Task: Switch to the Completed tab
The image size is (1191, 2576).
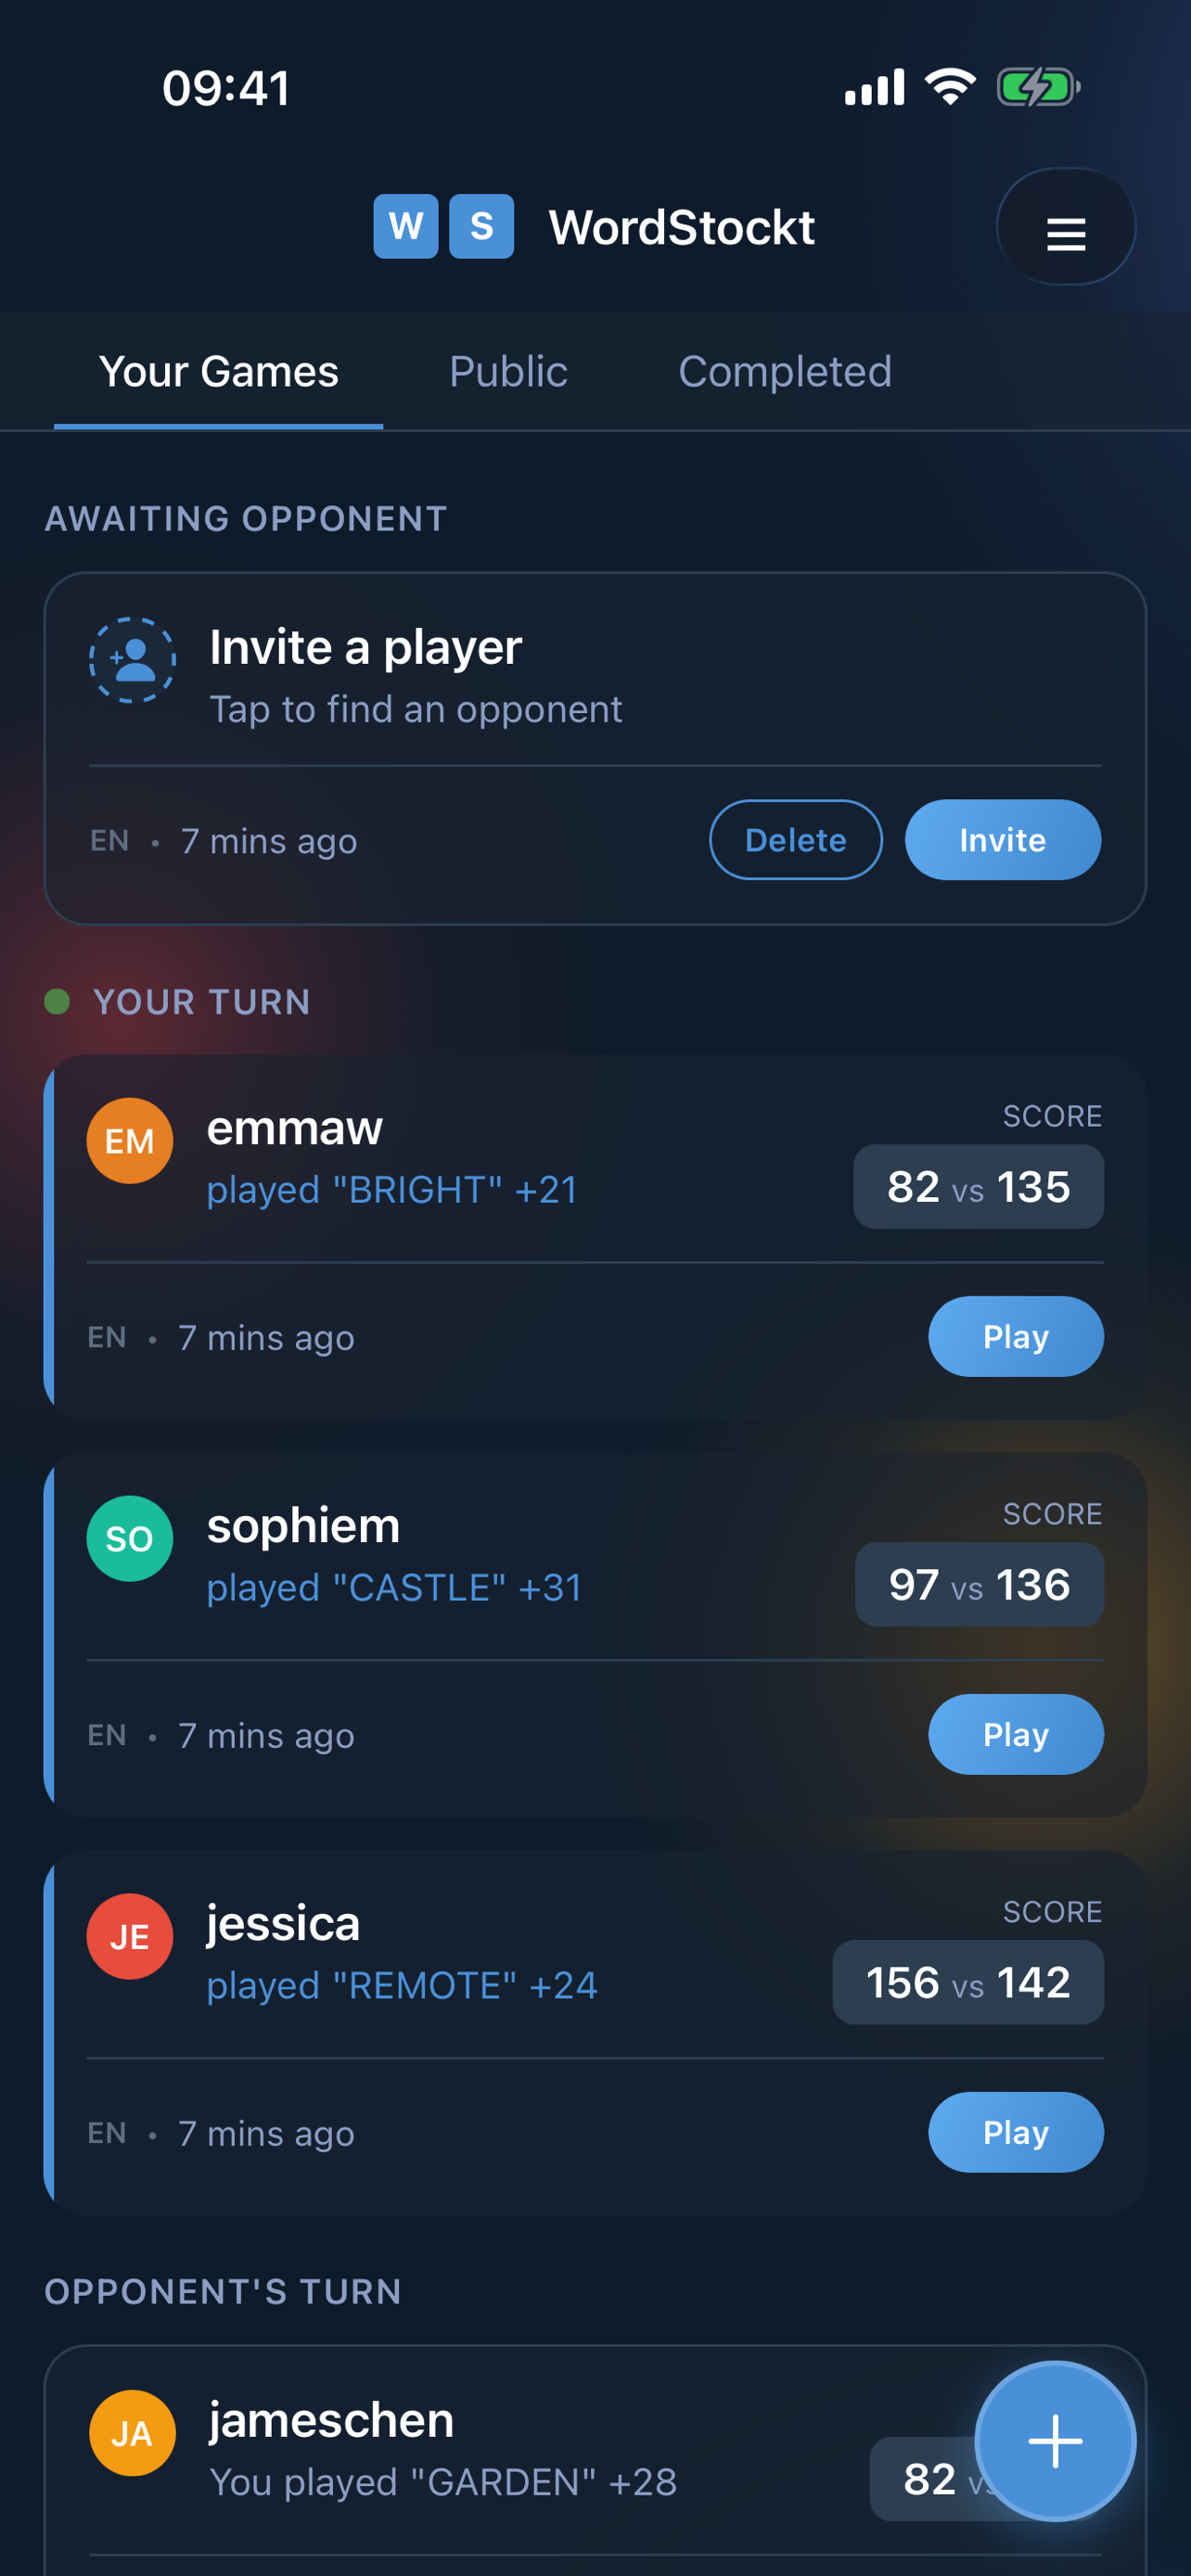Action: [784, 371]
